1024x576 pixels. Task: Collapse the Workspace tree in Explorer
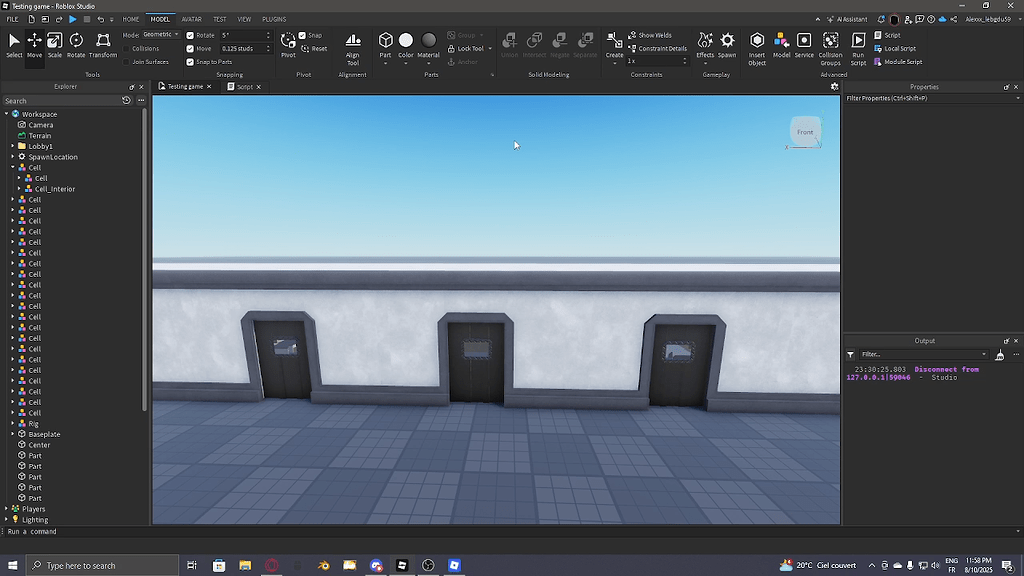pos(8,113)
